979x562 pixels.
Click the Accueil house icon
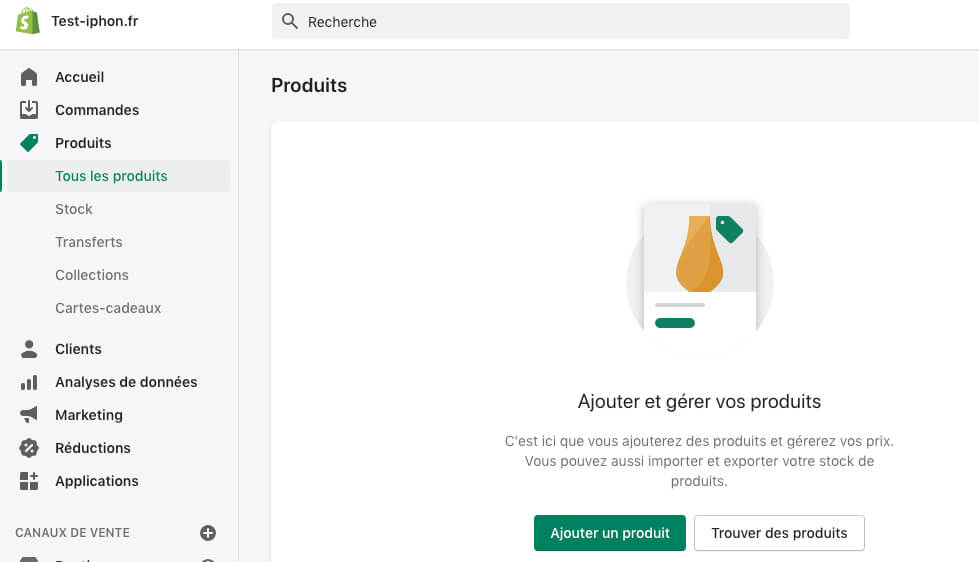(x=29, y=77)
